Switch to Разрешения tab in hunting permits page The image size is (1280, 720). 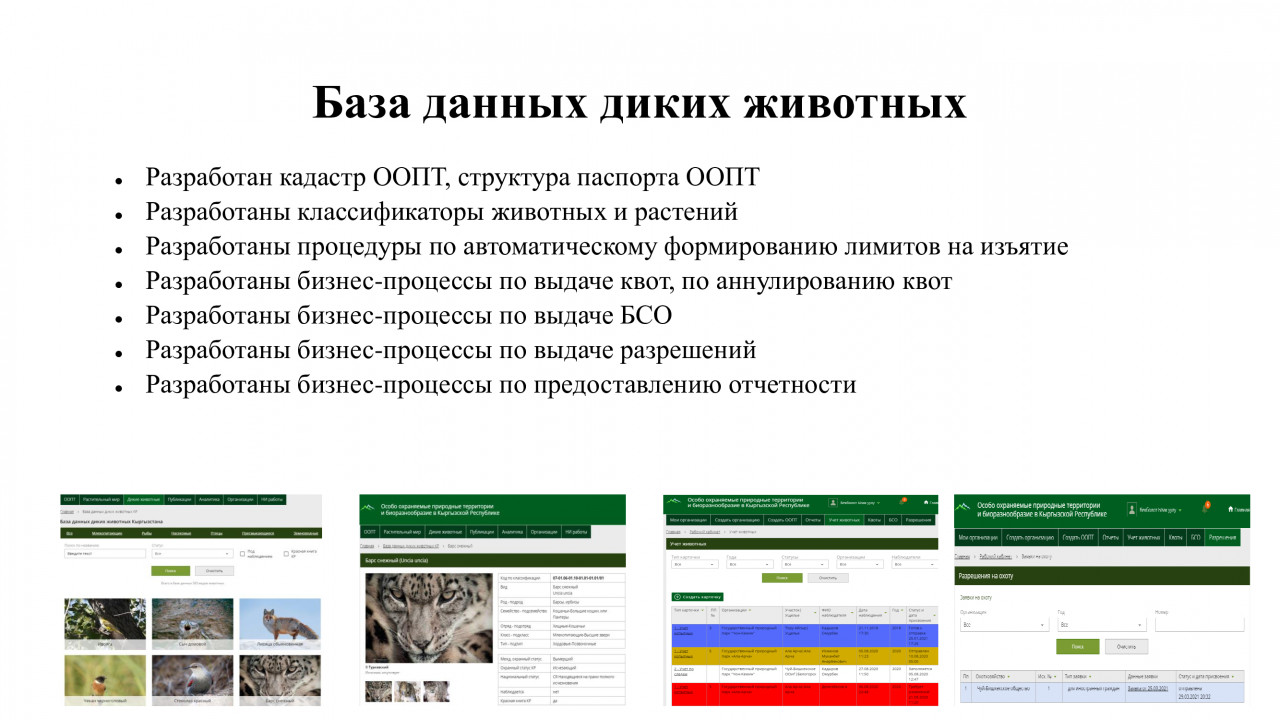[x=1221, y=538]
